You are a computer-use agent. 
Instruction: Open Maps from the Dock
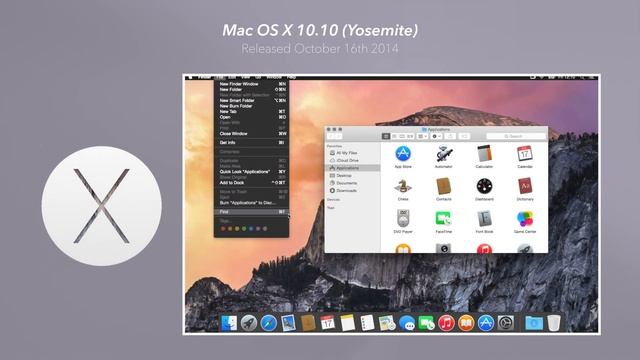click(x=387, y=323)
